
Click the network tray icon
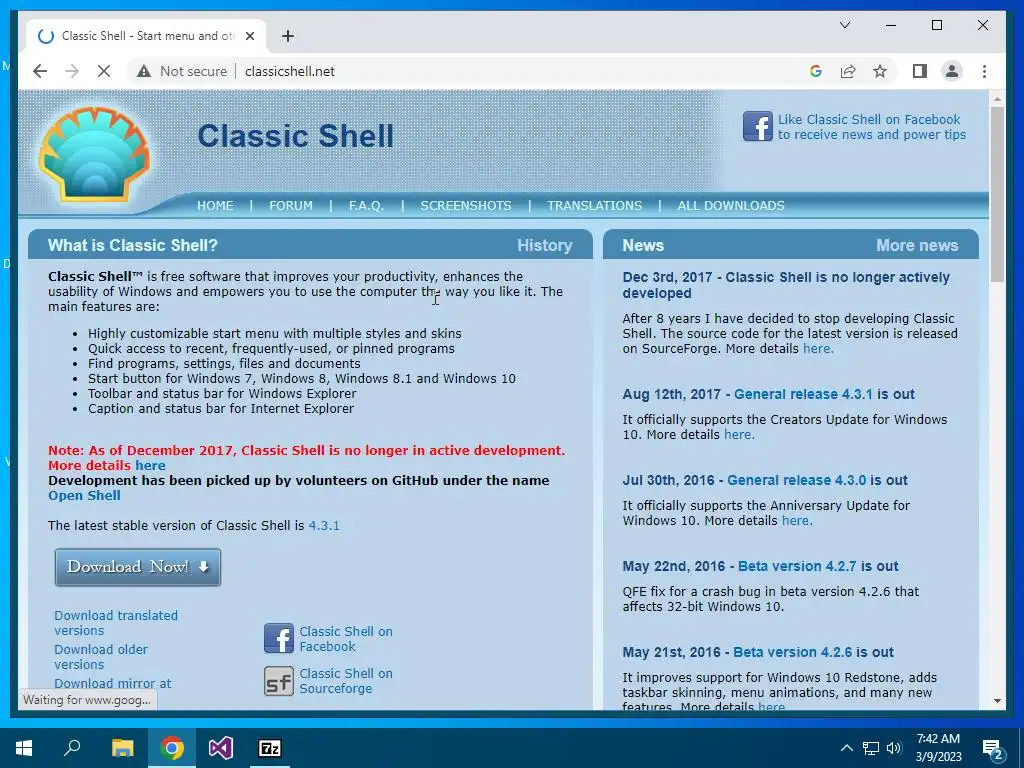(x=871, y=748)
